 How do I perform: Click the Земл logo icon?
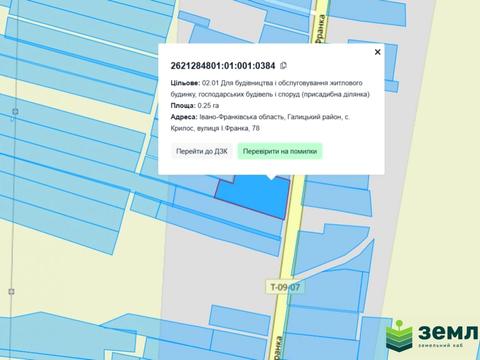pos(399,337)
